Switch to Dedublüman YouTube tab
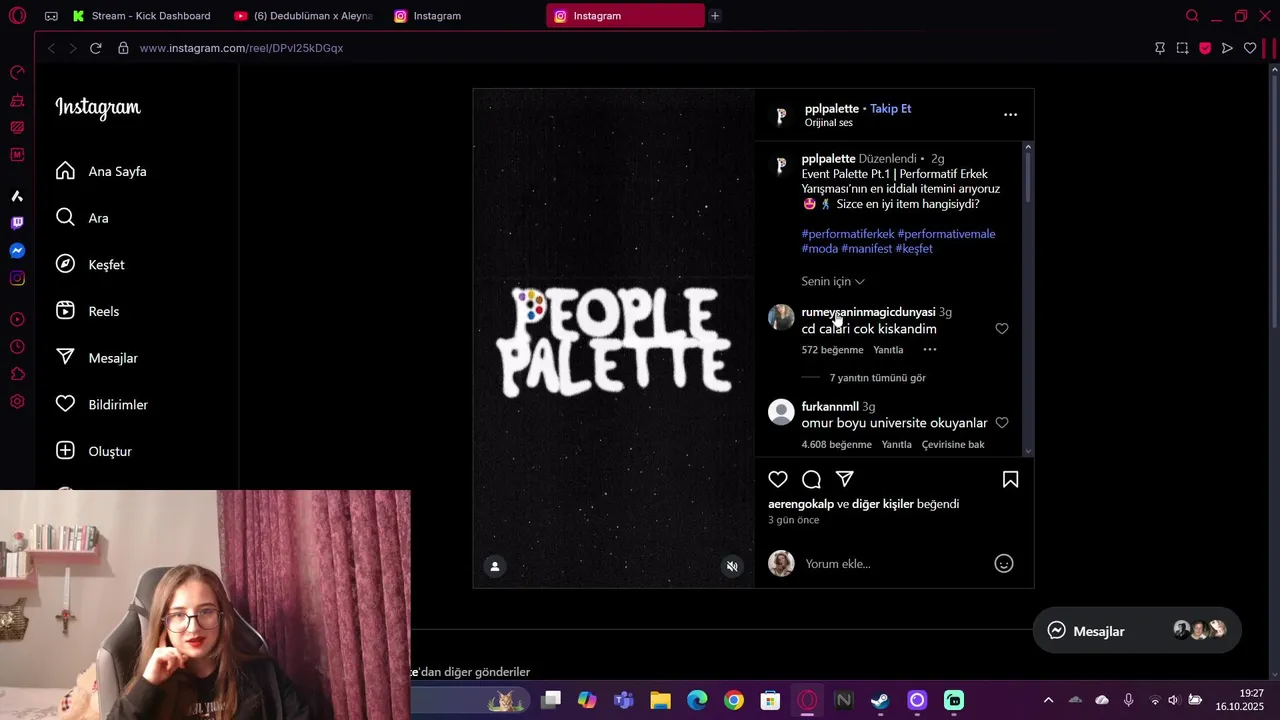 click(x=304, y=16)
